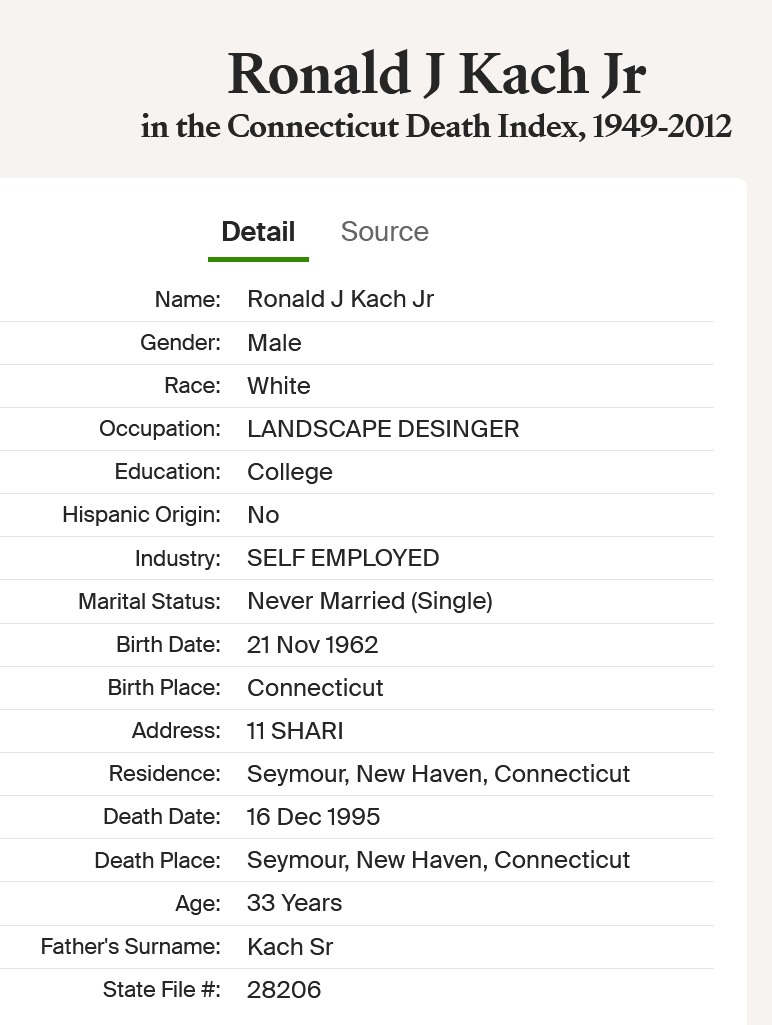The height and width of the screenshot is (1025, 772).
Task: Click the Age value 33 Years
Action: coord(294,903)
